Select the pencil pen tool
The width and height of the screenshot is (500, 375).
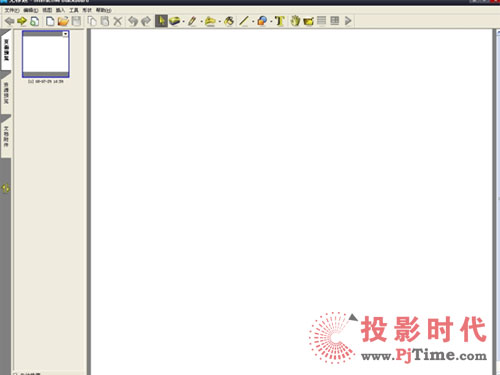pos(192,21)
